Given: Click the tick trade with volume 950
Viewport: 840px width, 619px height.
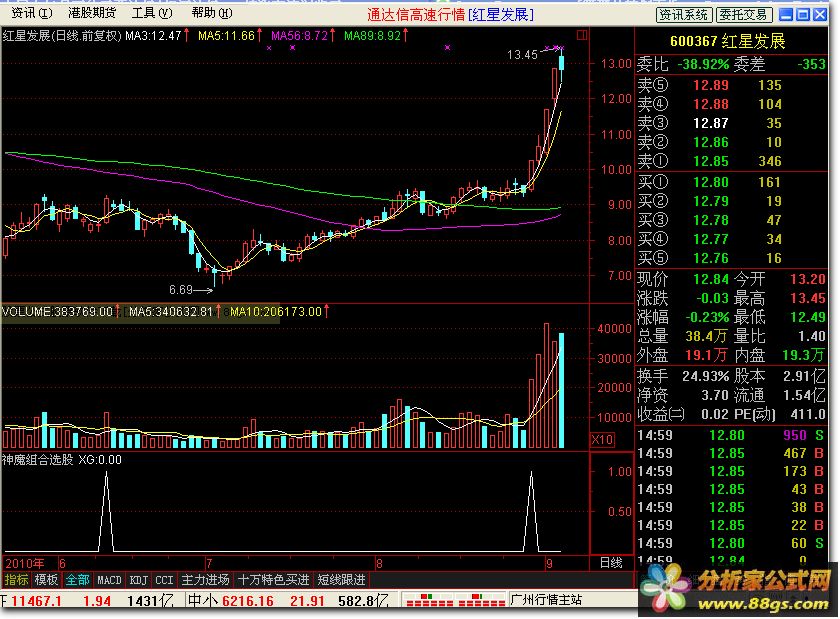Looking at the screenshot, I should point(794,435).
